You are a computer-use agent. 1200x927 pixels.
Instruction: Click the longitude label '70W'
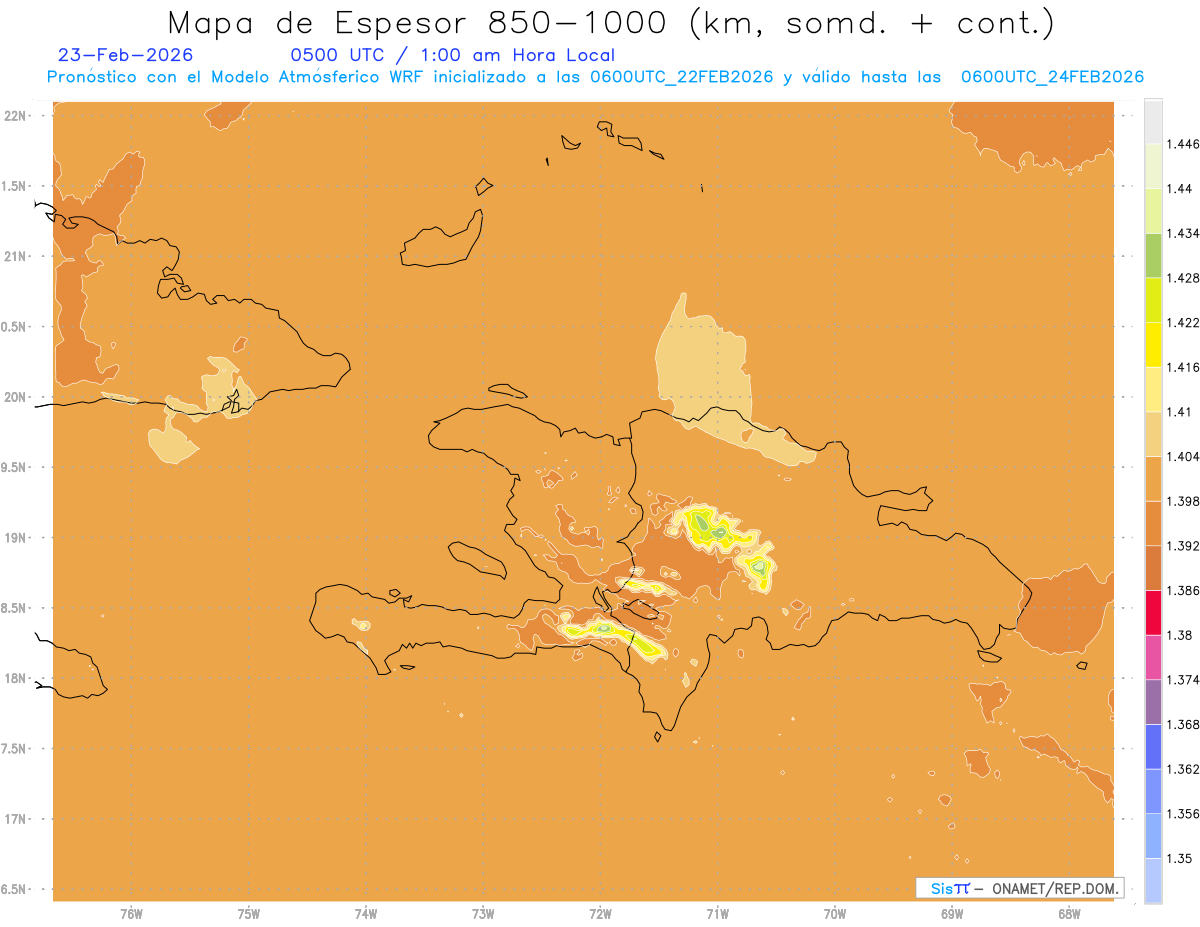[835, 914]
